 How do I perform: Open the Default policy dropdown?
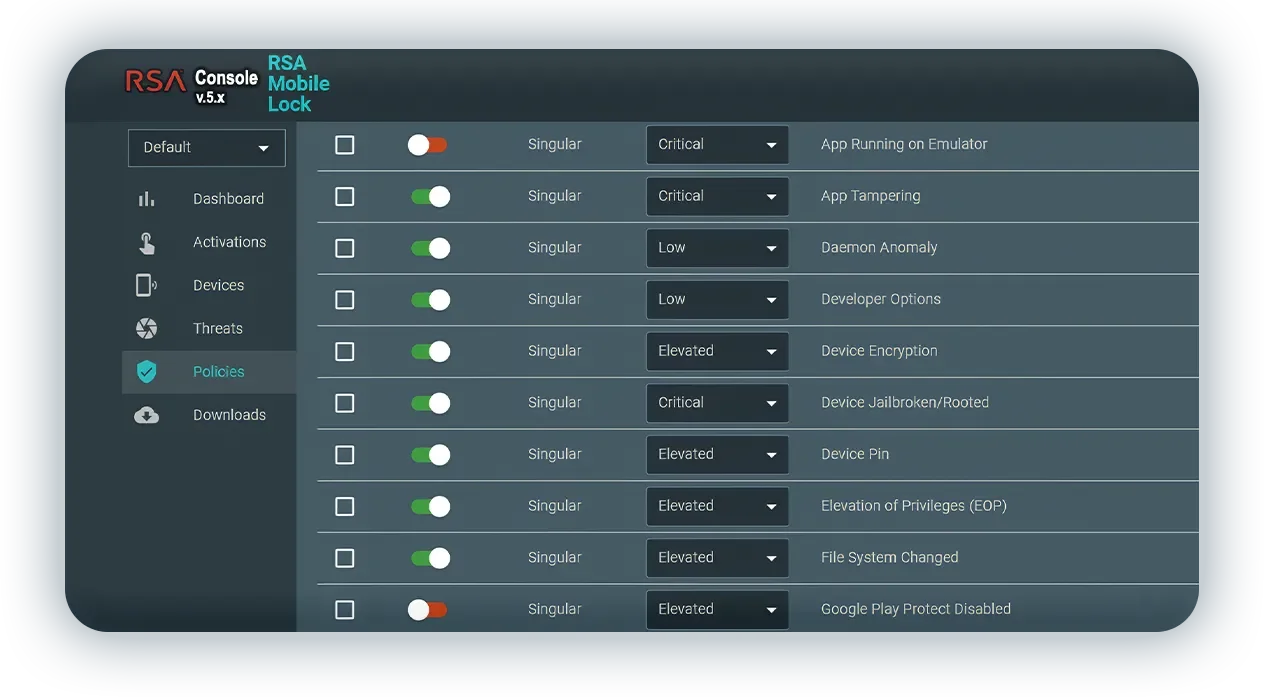(206, 147)
